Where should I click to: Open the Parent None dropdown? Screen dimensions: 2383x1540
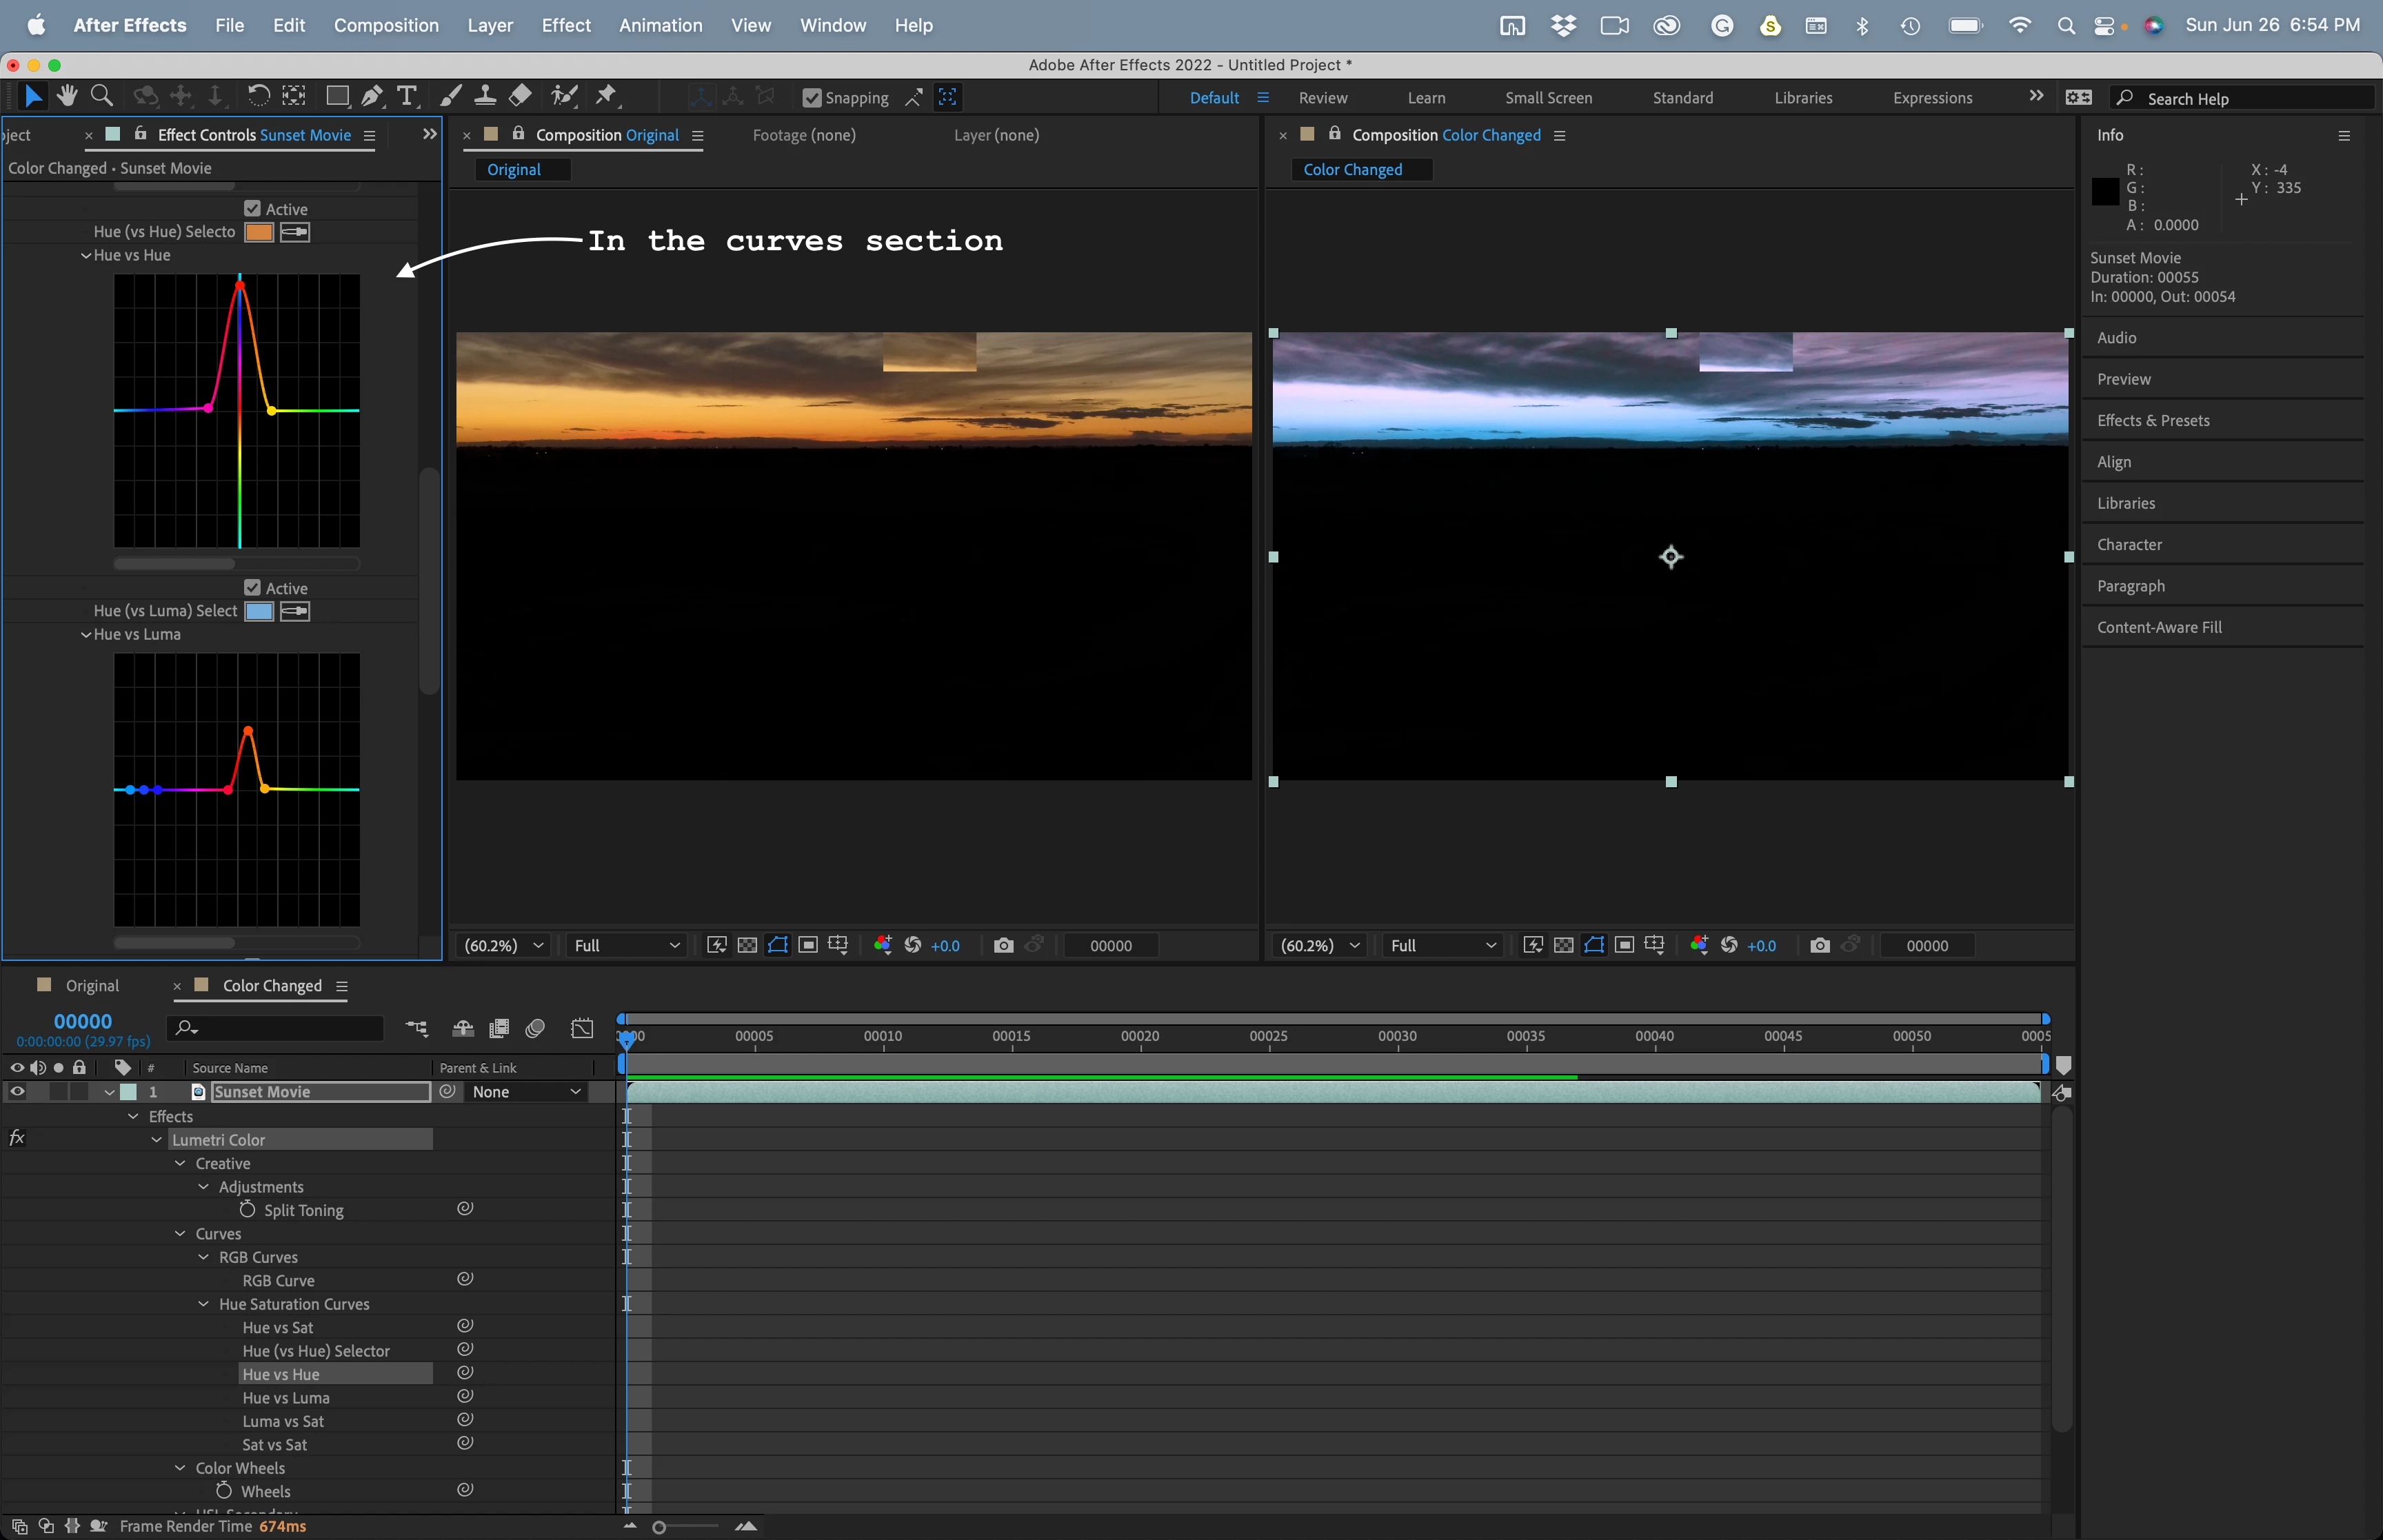(x=526, y=1092)
